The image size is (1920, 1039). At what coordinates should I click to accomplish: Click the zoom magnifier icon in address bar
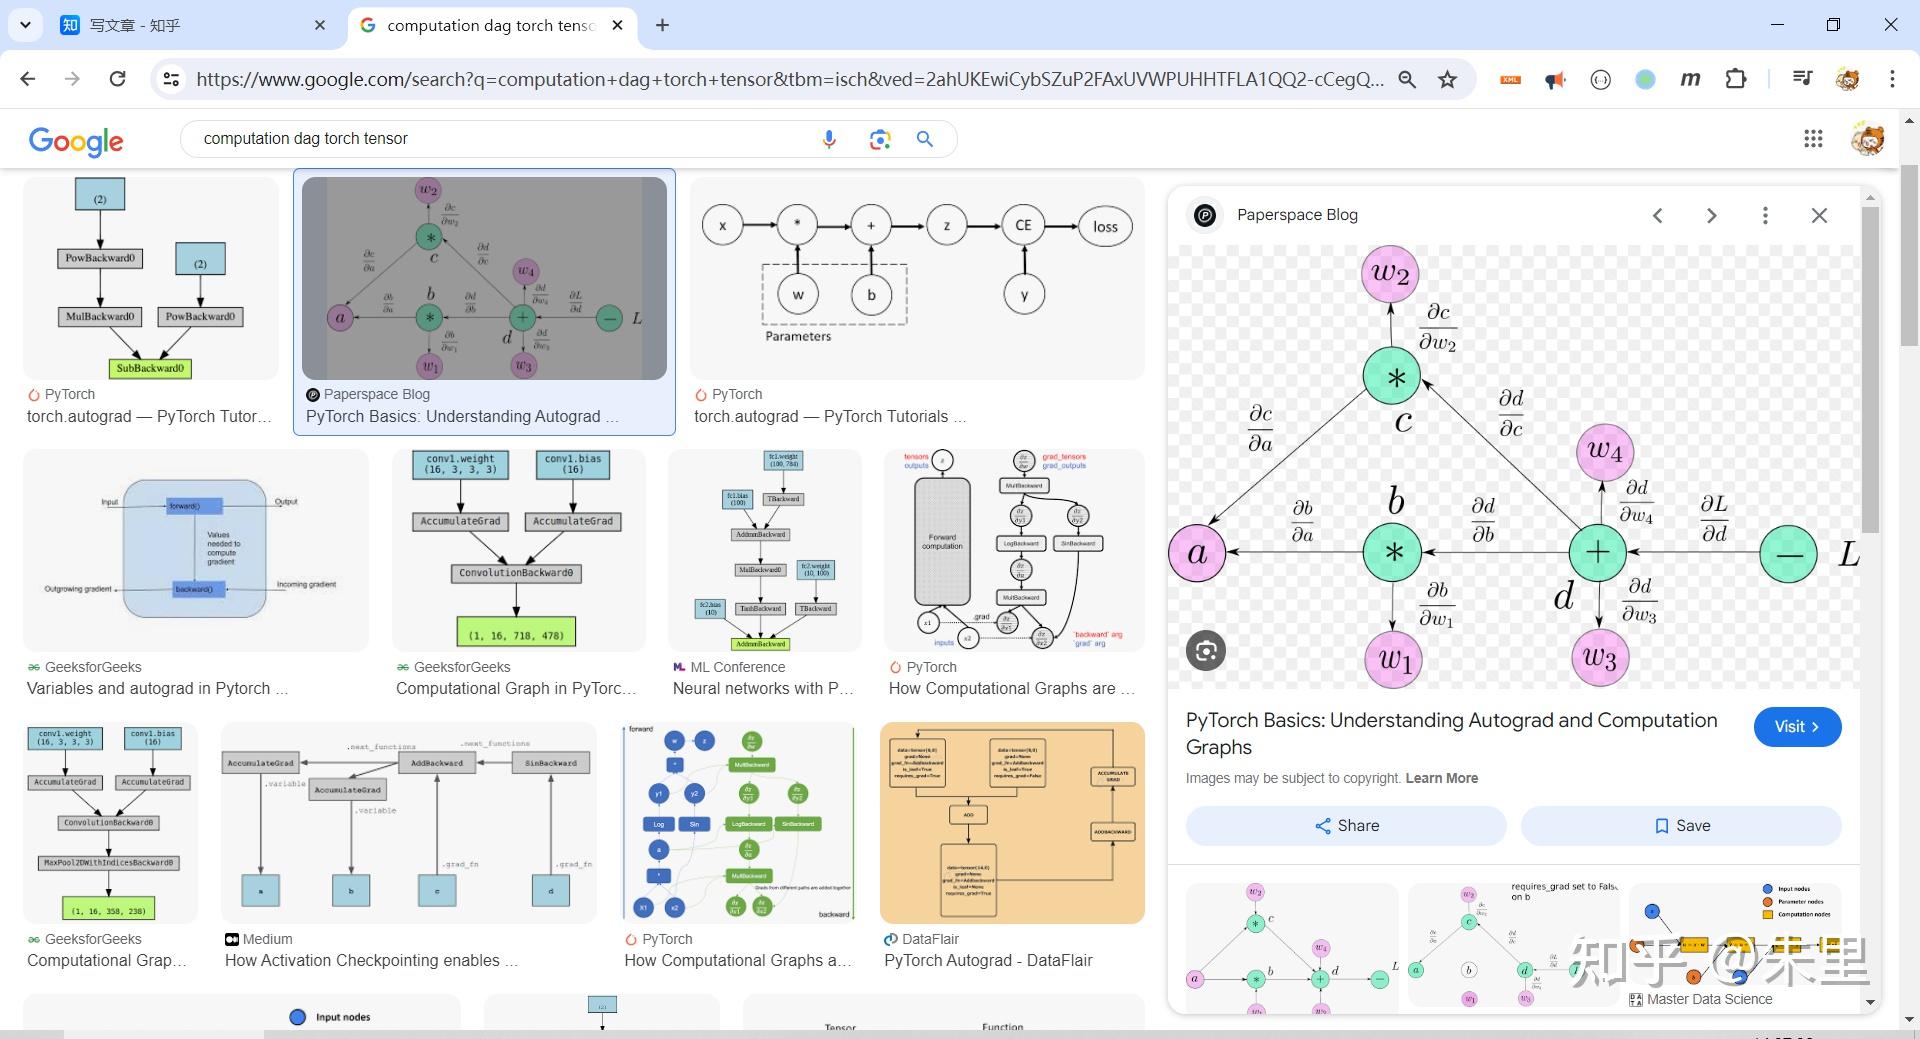coord(1407,79)
